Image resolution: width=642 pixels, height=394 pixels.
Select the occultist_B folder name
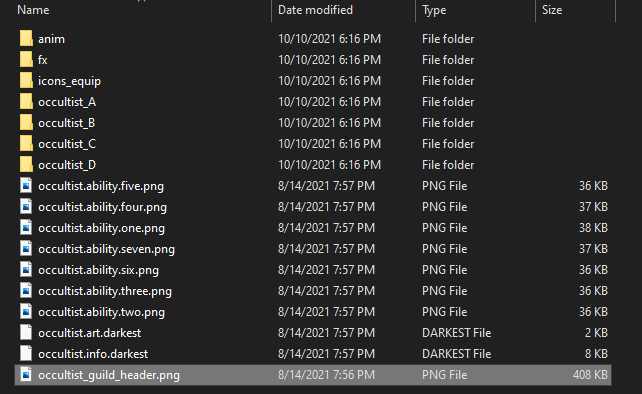coord(66,123)
